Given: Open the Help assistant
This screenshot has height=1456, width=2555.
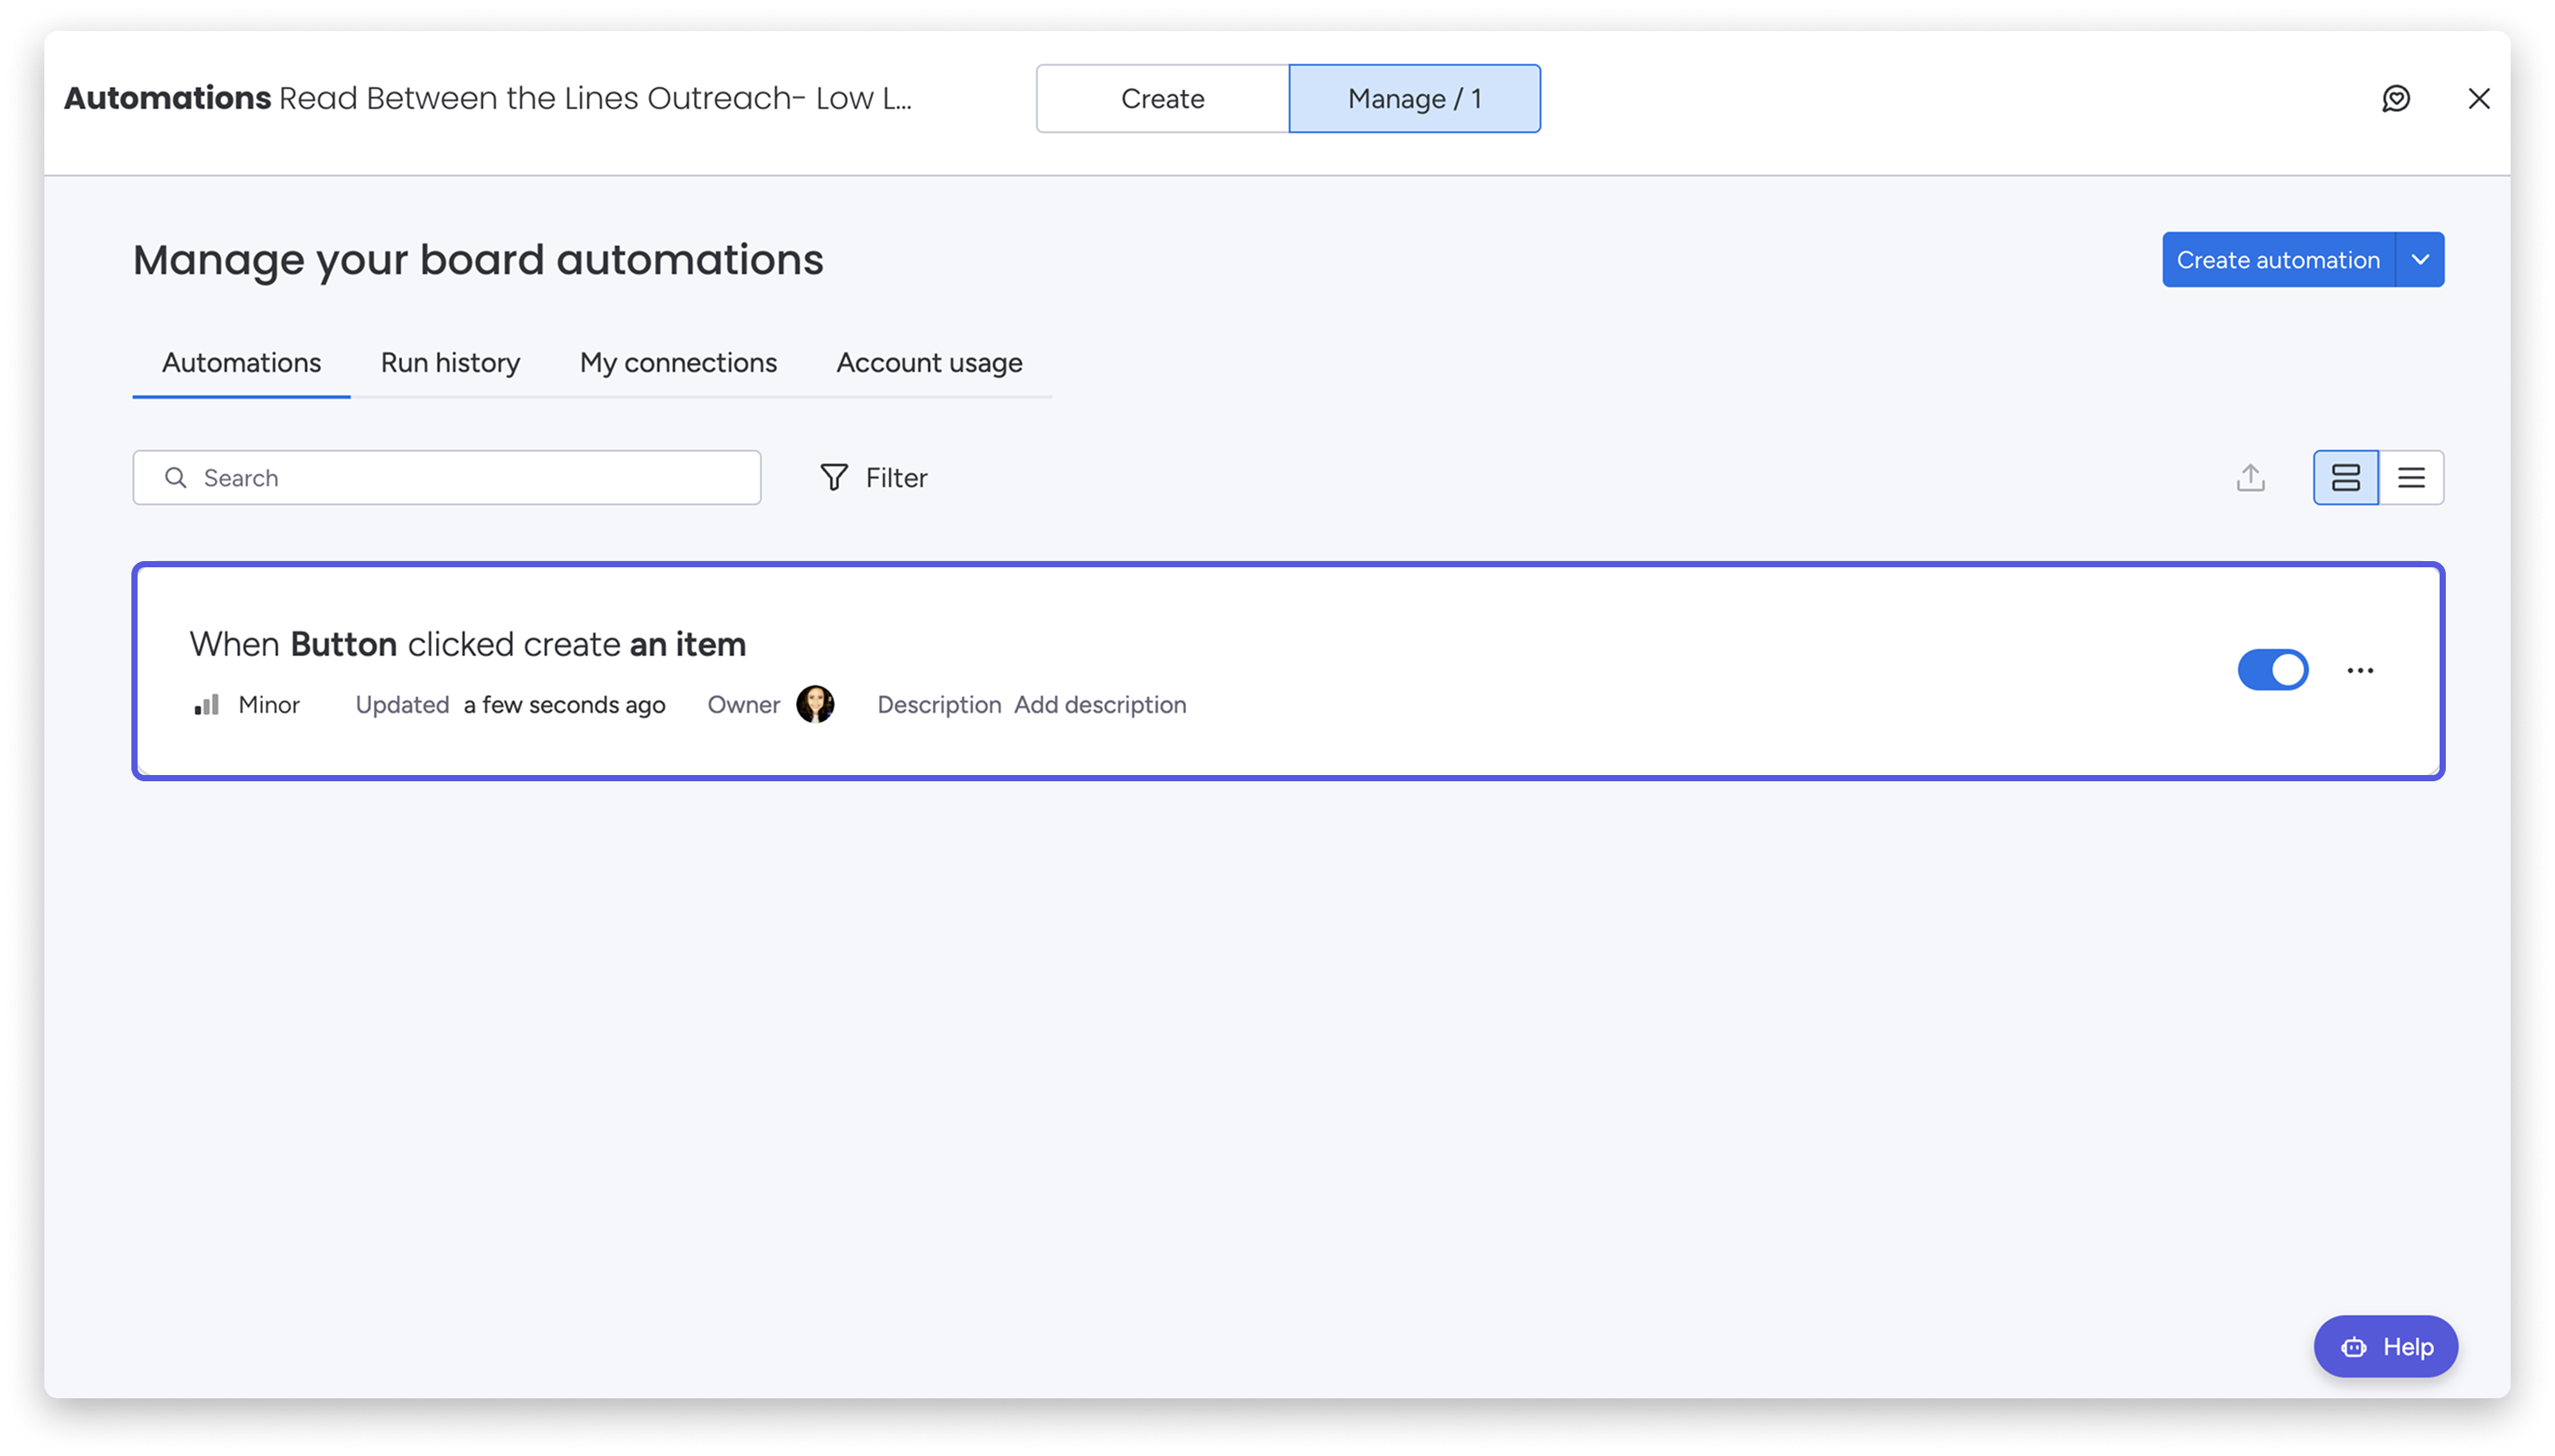Looking at the screenshot, I should [x=2385, y=1346].
